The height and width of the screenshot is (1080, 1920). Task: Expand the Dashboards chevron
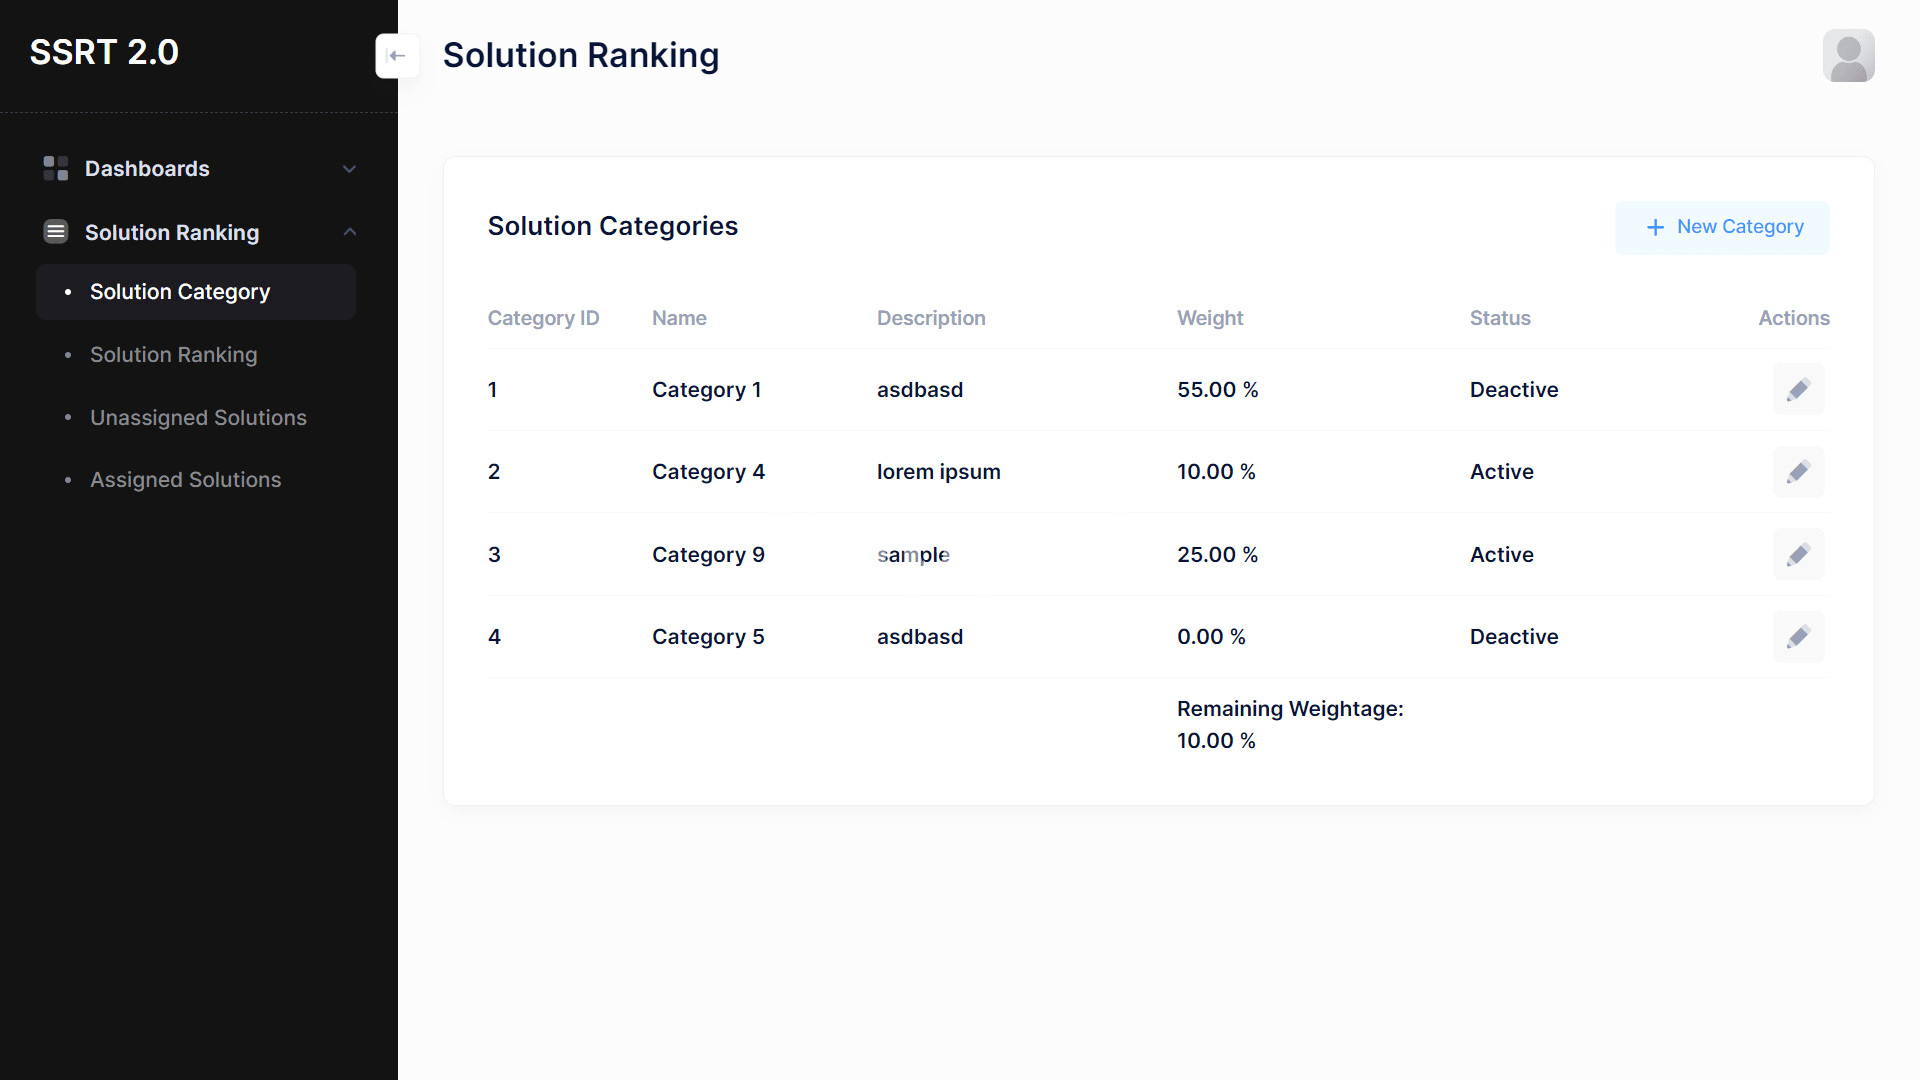349,169
